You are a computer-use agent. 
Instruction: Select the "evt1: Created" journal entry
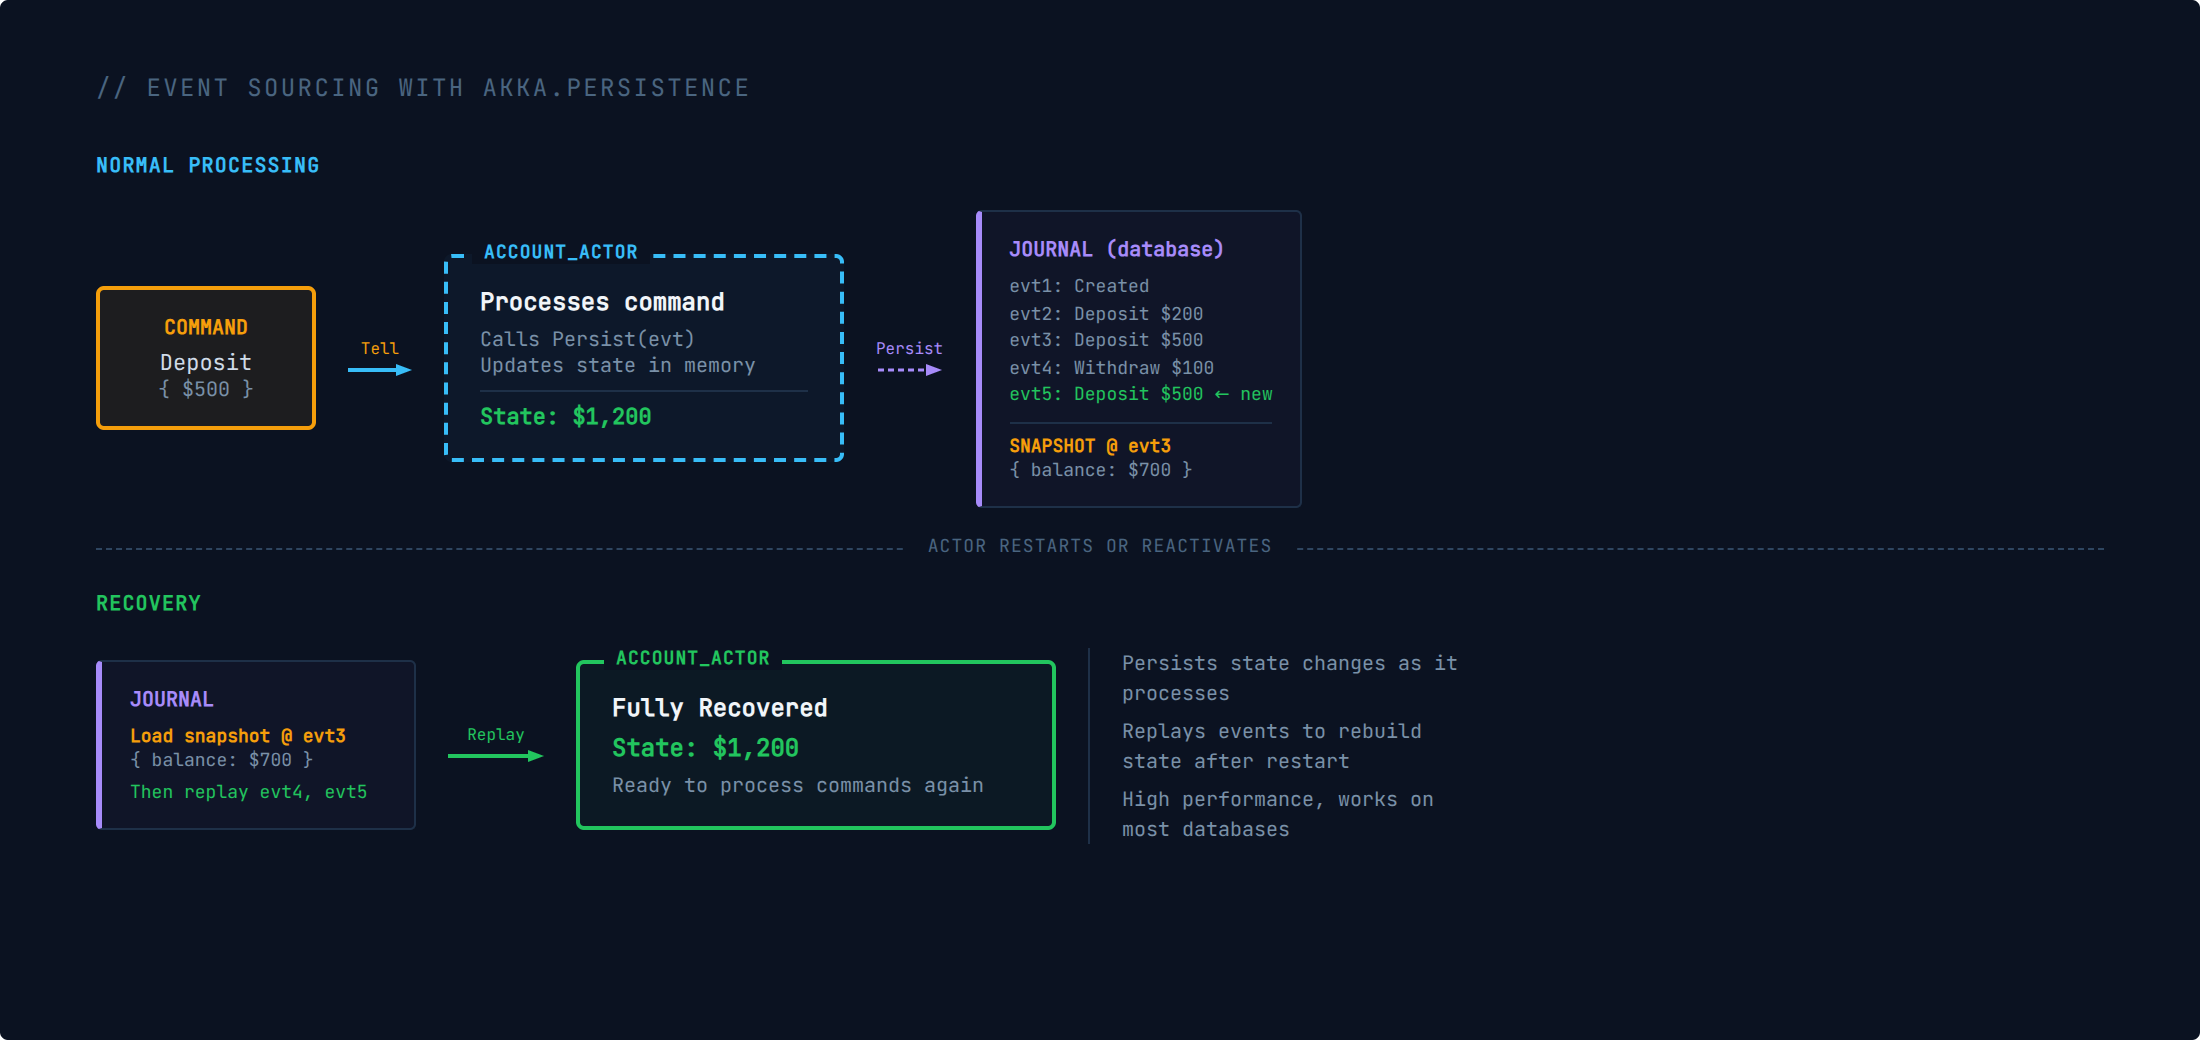tap(1079, 286)
